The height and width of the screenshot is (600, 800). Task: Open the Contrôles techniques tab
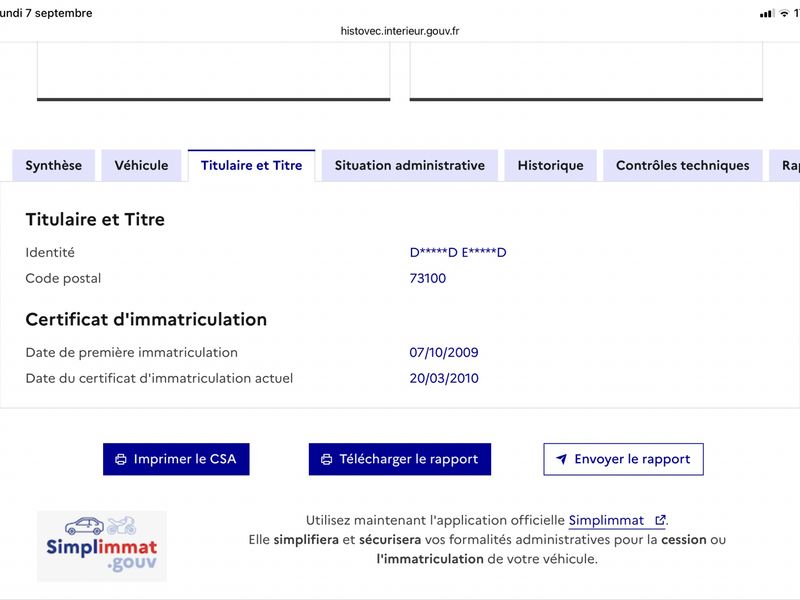click(x=683, y=165)
